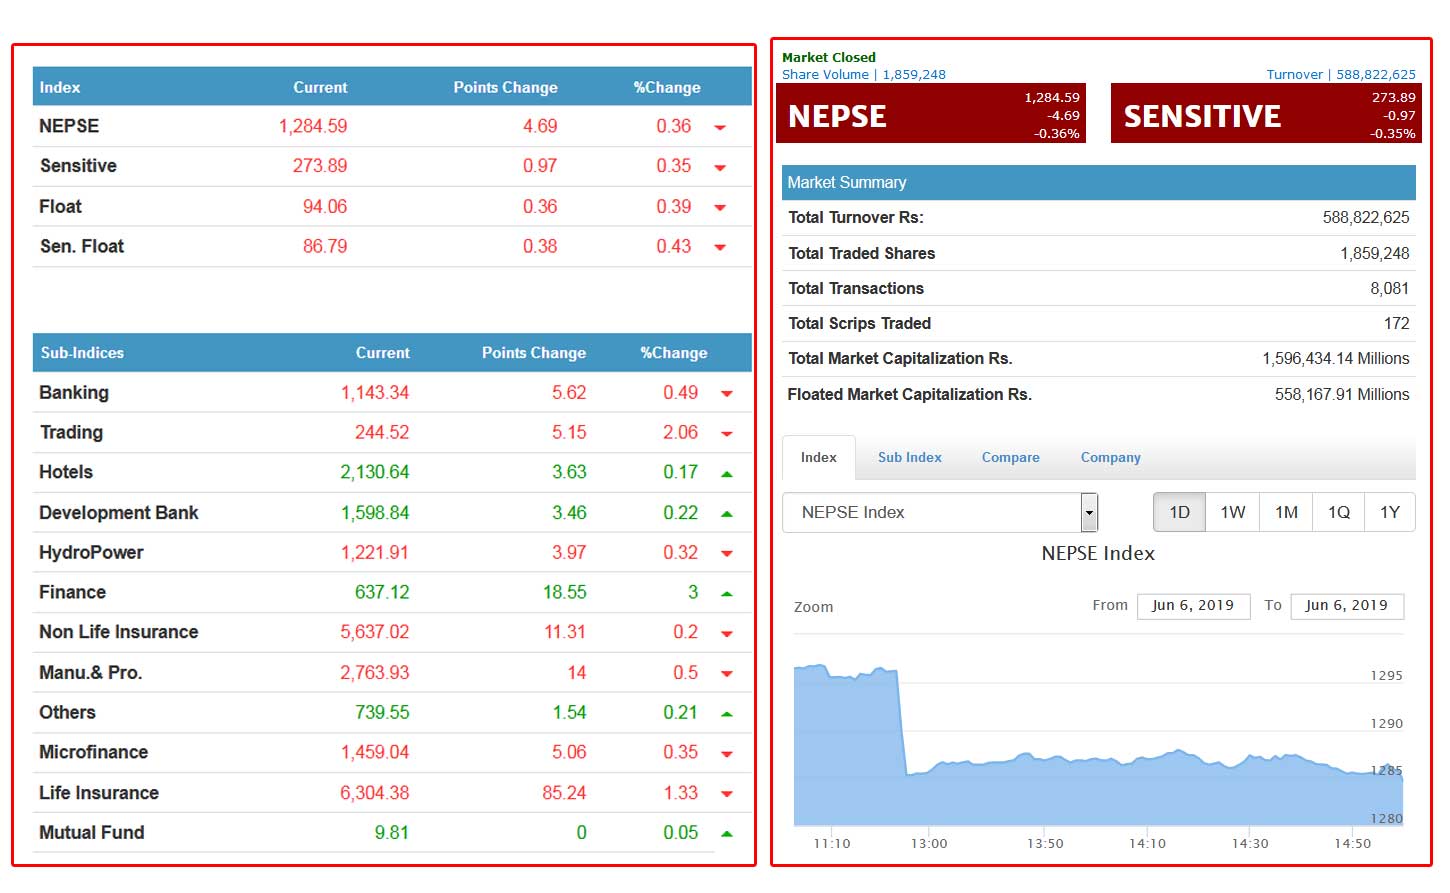Click the From date field Jun 6, 2019
This screenshot has height=893, width=1450.
point(1193,606)
